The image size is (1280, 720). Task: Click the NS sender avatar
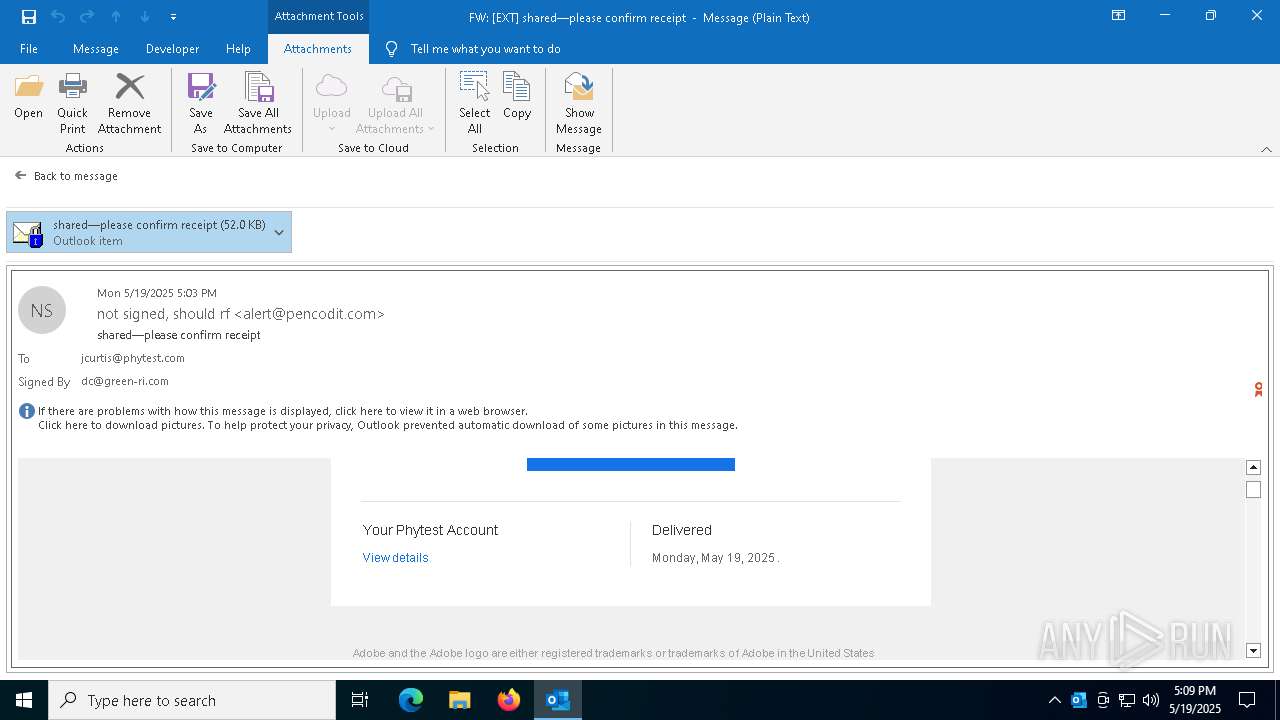42,311
